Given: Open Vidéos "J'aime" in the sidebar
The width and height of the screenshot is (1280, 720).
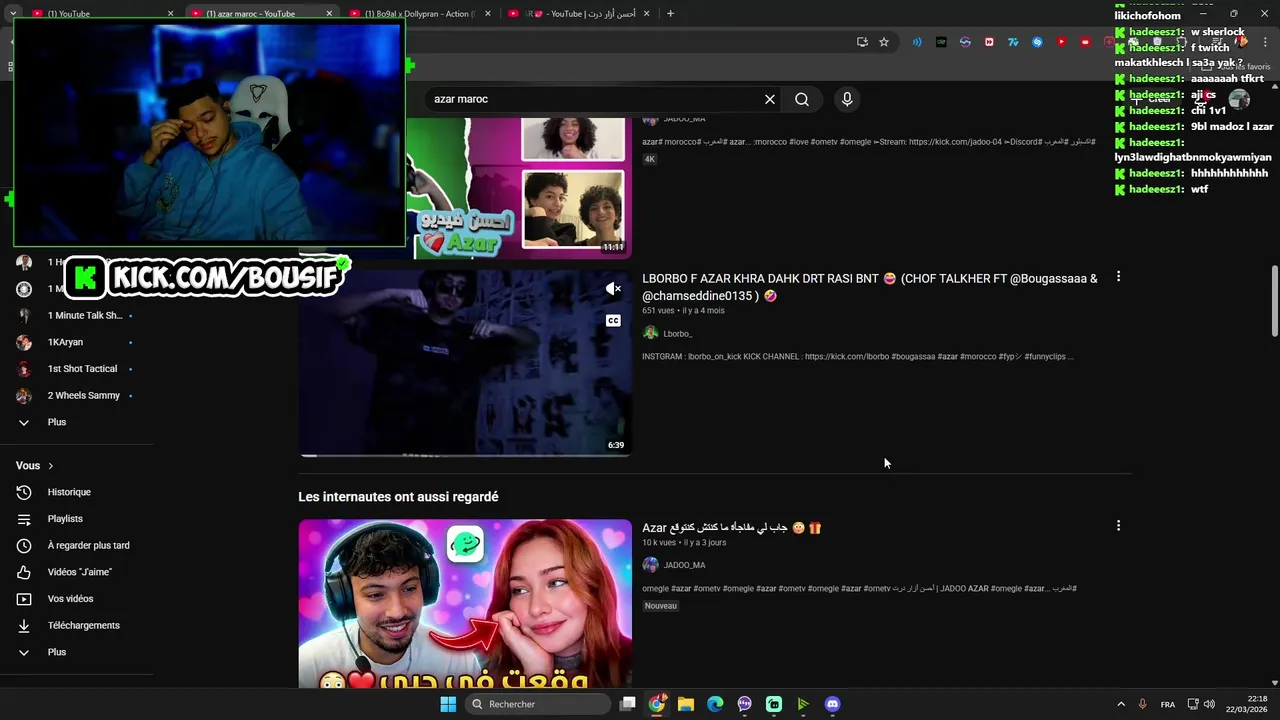Looking at the screenshot, I should (x=80, y=572).
